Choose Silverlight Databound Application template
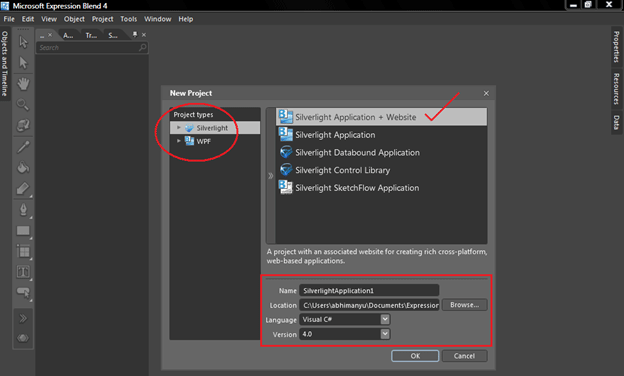The image size is (624, 376). (381, 152)
